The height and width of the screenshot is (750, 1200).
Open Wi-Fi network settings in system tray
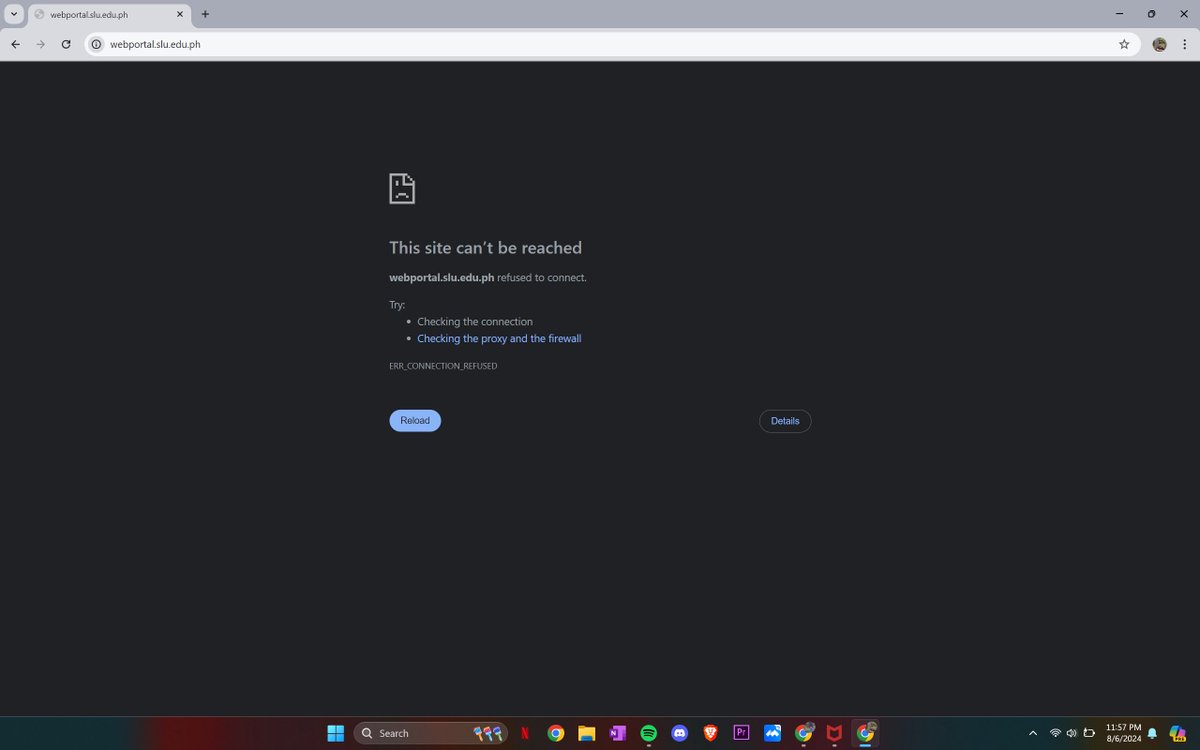(1055, 733)
